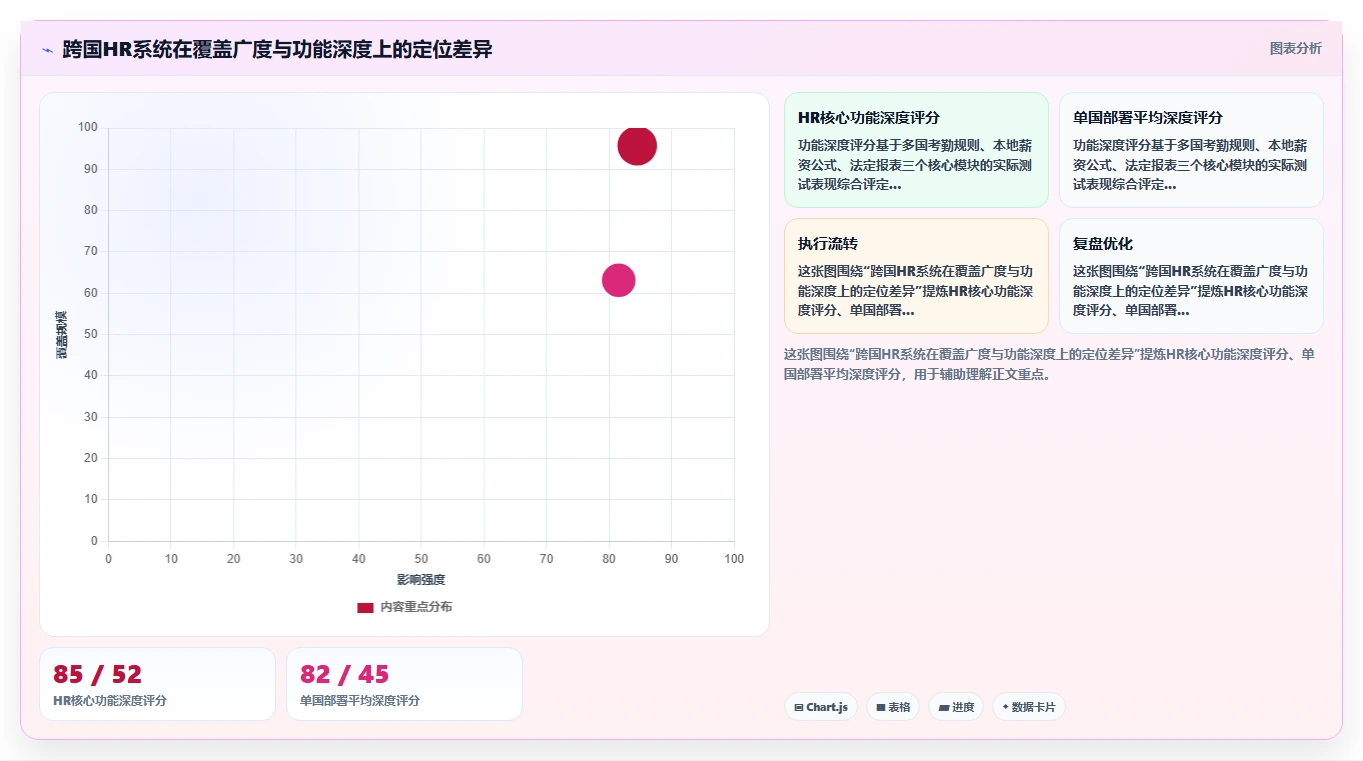Select the Chart.js tag chip
The width and height of the screenshot is (1363, 761).
point(821,707)
